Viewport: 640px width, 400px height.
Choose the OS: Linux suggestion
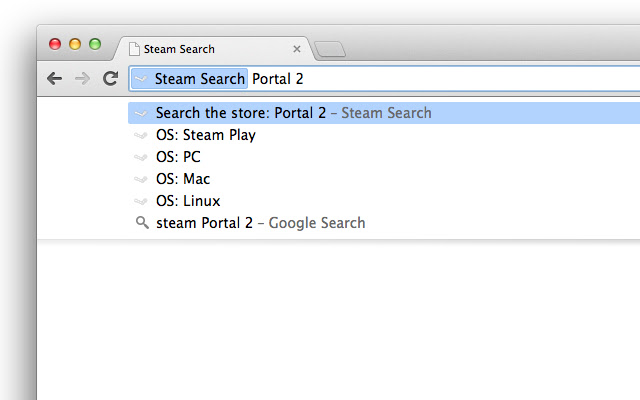pos(187,201)
